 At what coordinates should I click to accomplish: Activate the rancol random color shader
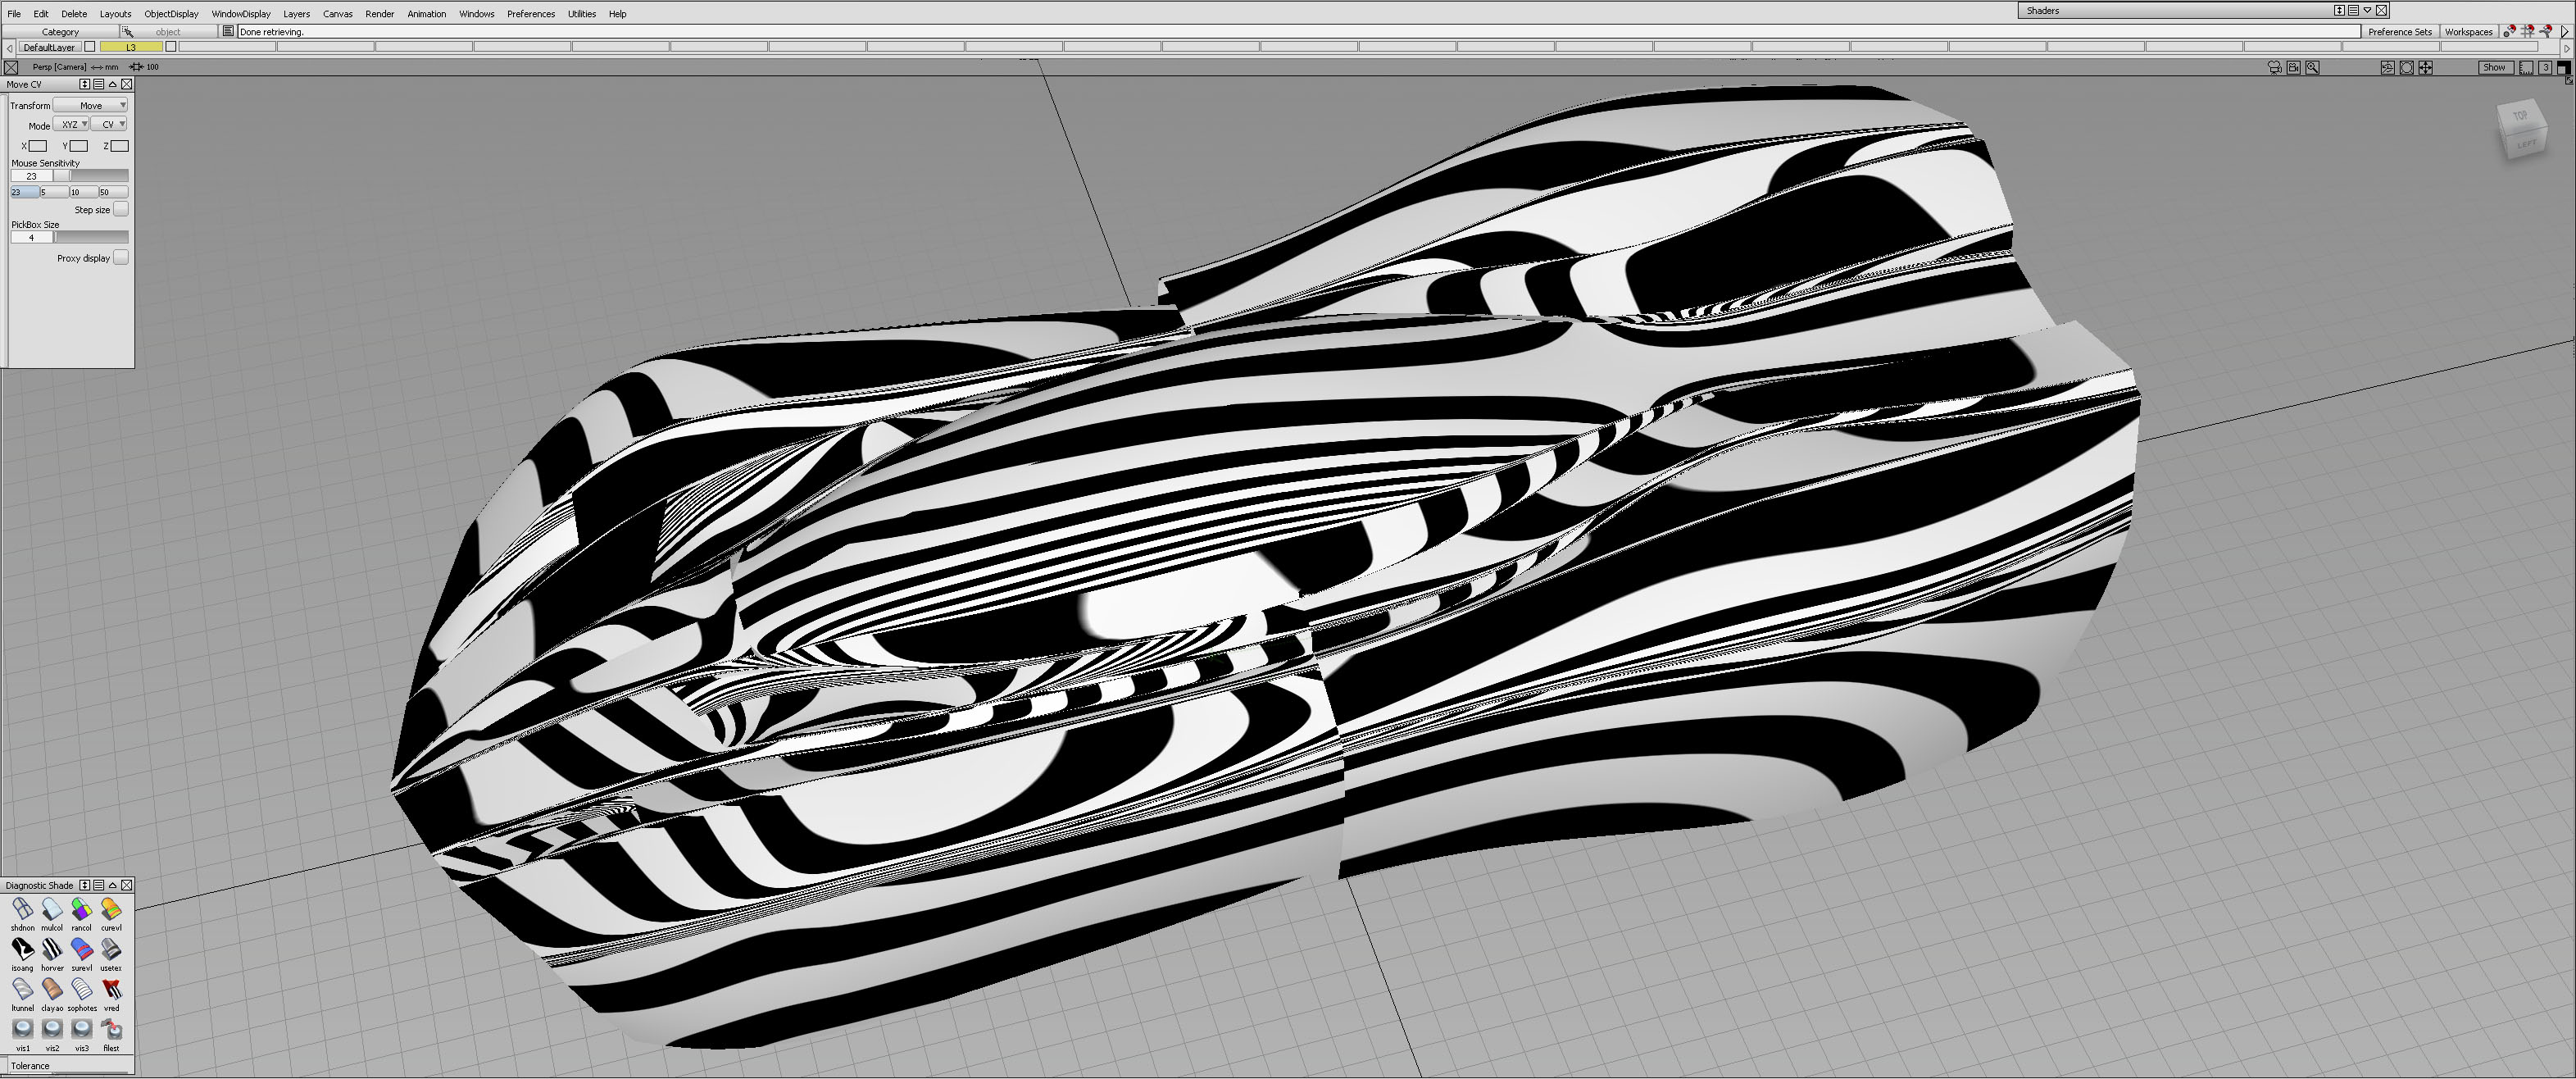click(81, 909)
